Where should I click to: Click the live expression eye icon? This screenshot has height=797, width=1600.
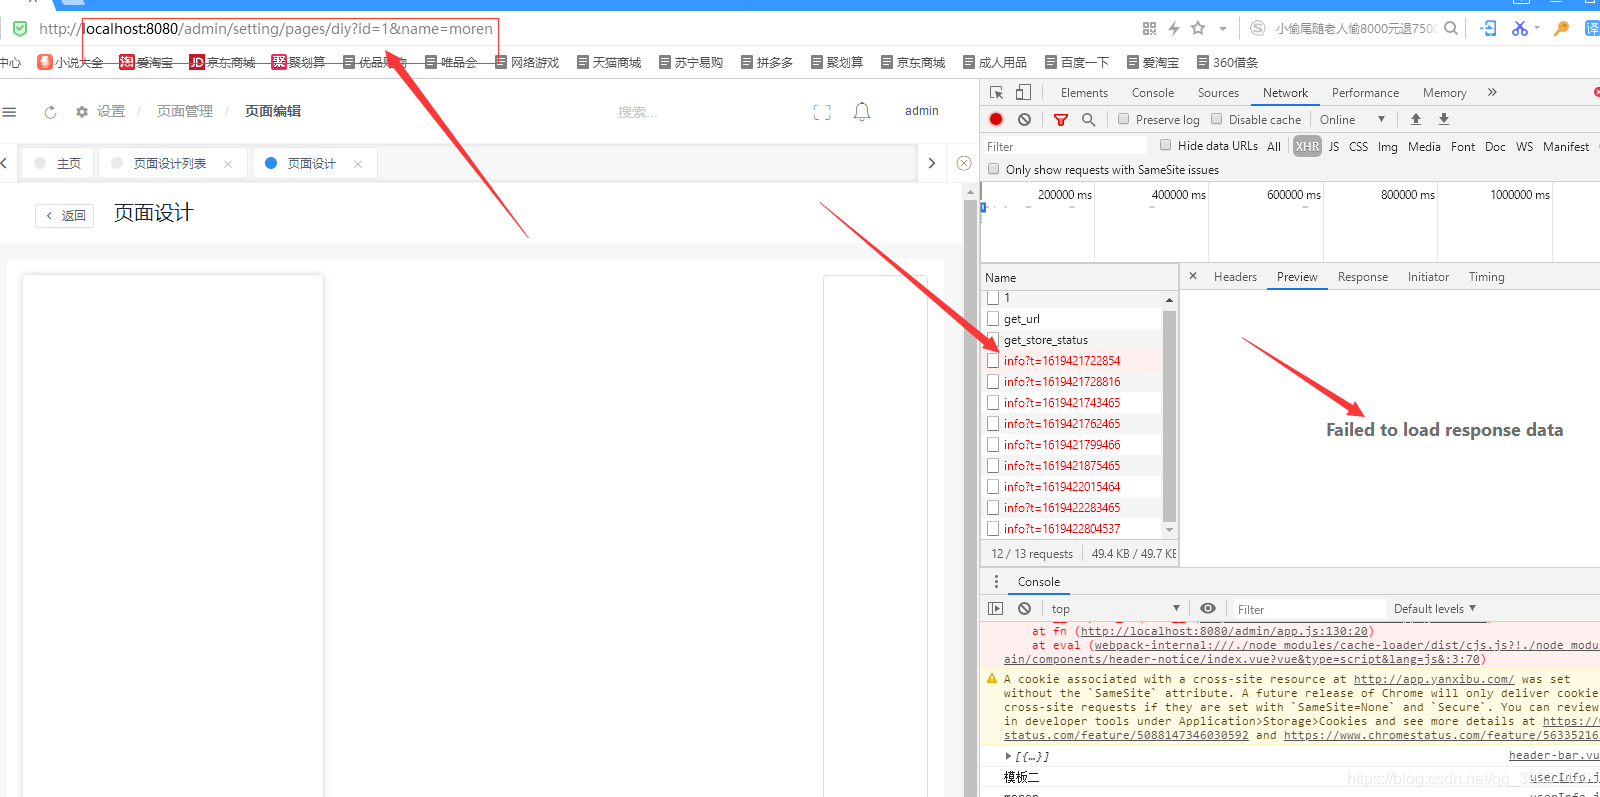(x=1208, y=608)
